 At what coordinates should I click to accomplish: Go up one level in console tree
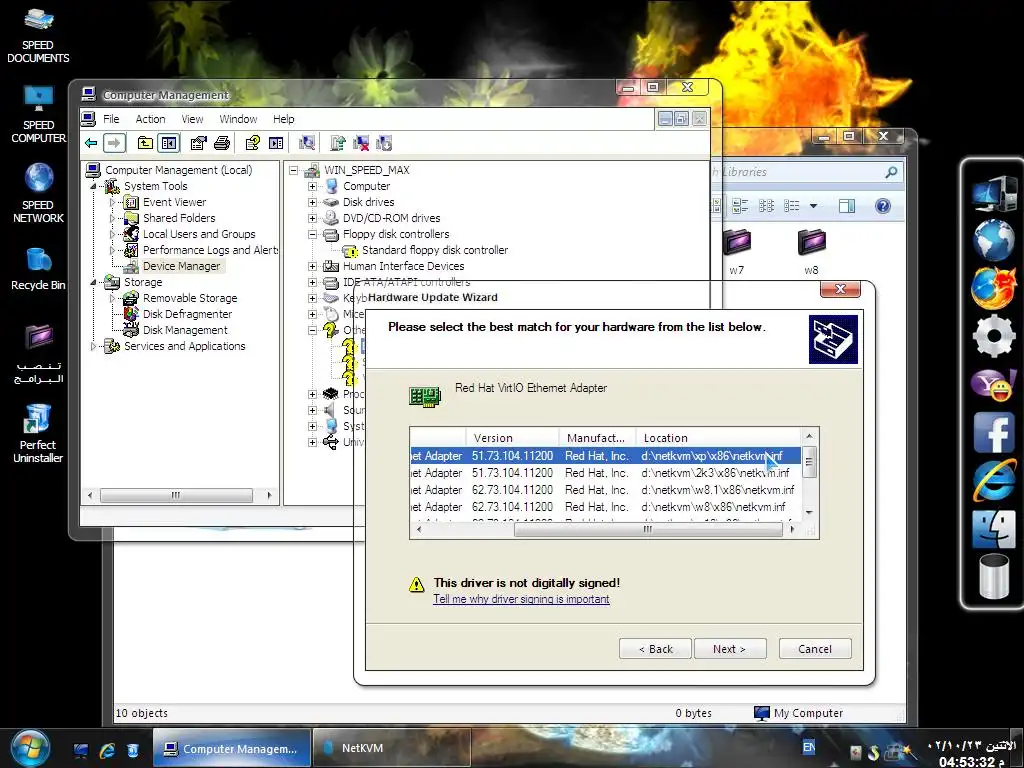point(145,143)
